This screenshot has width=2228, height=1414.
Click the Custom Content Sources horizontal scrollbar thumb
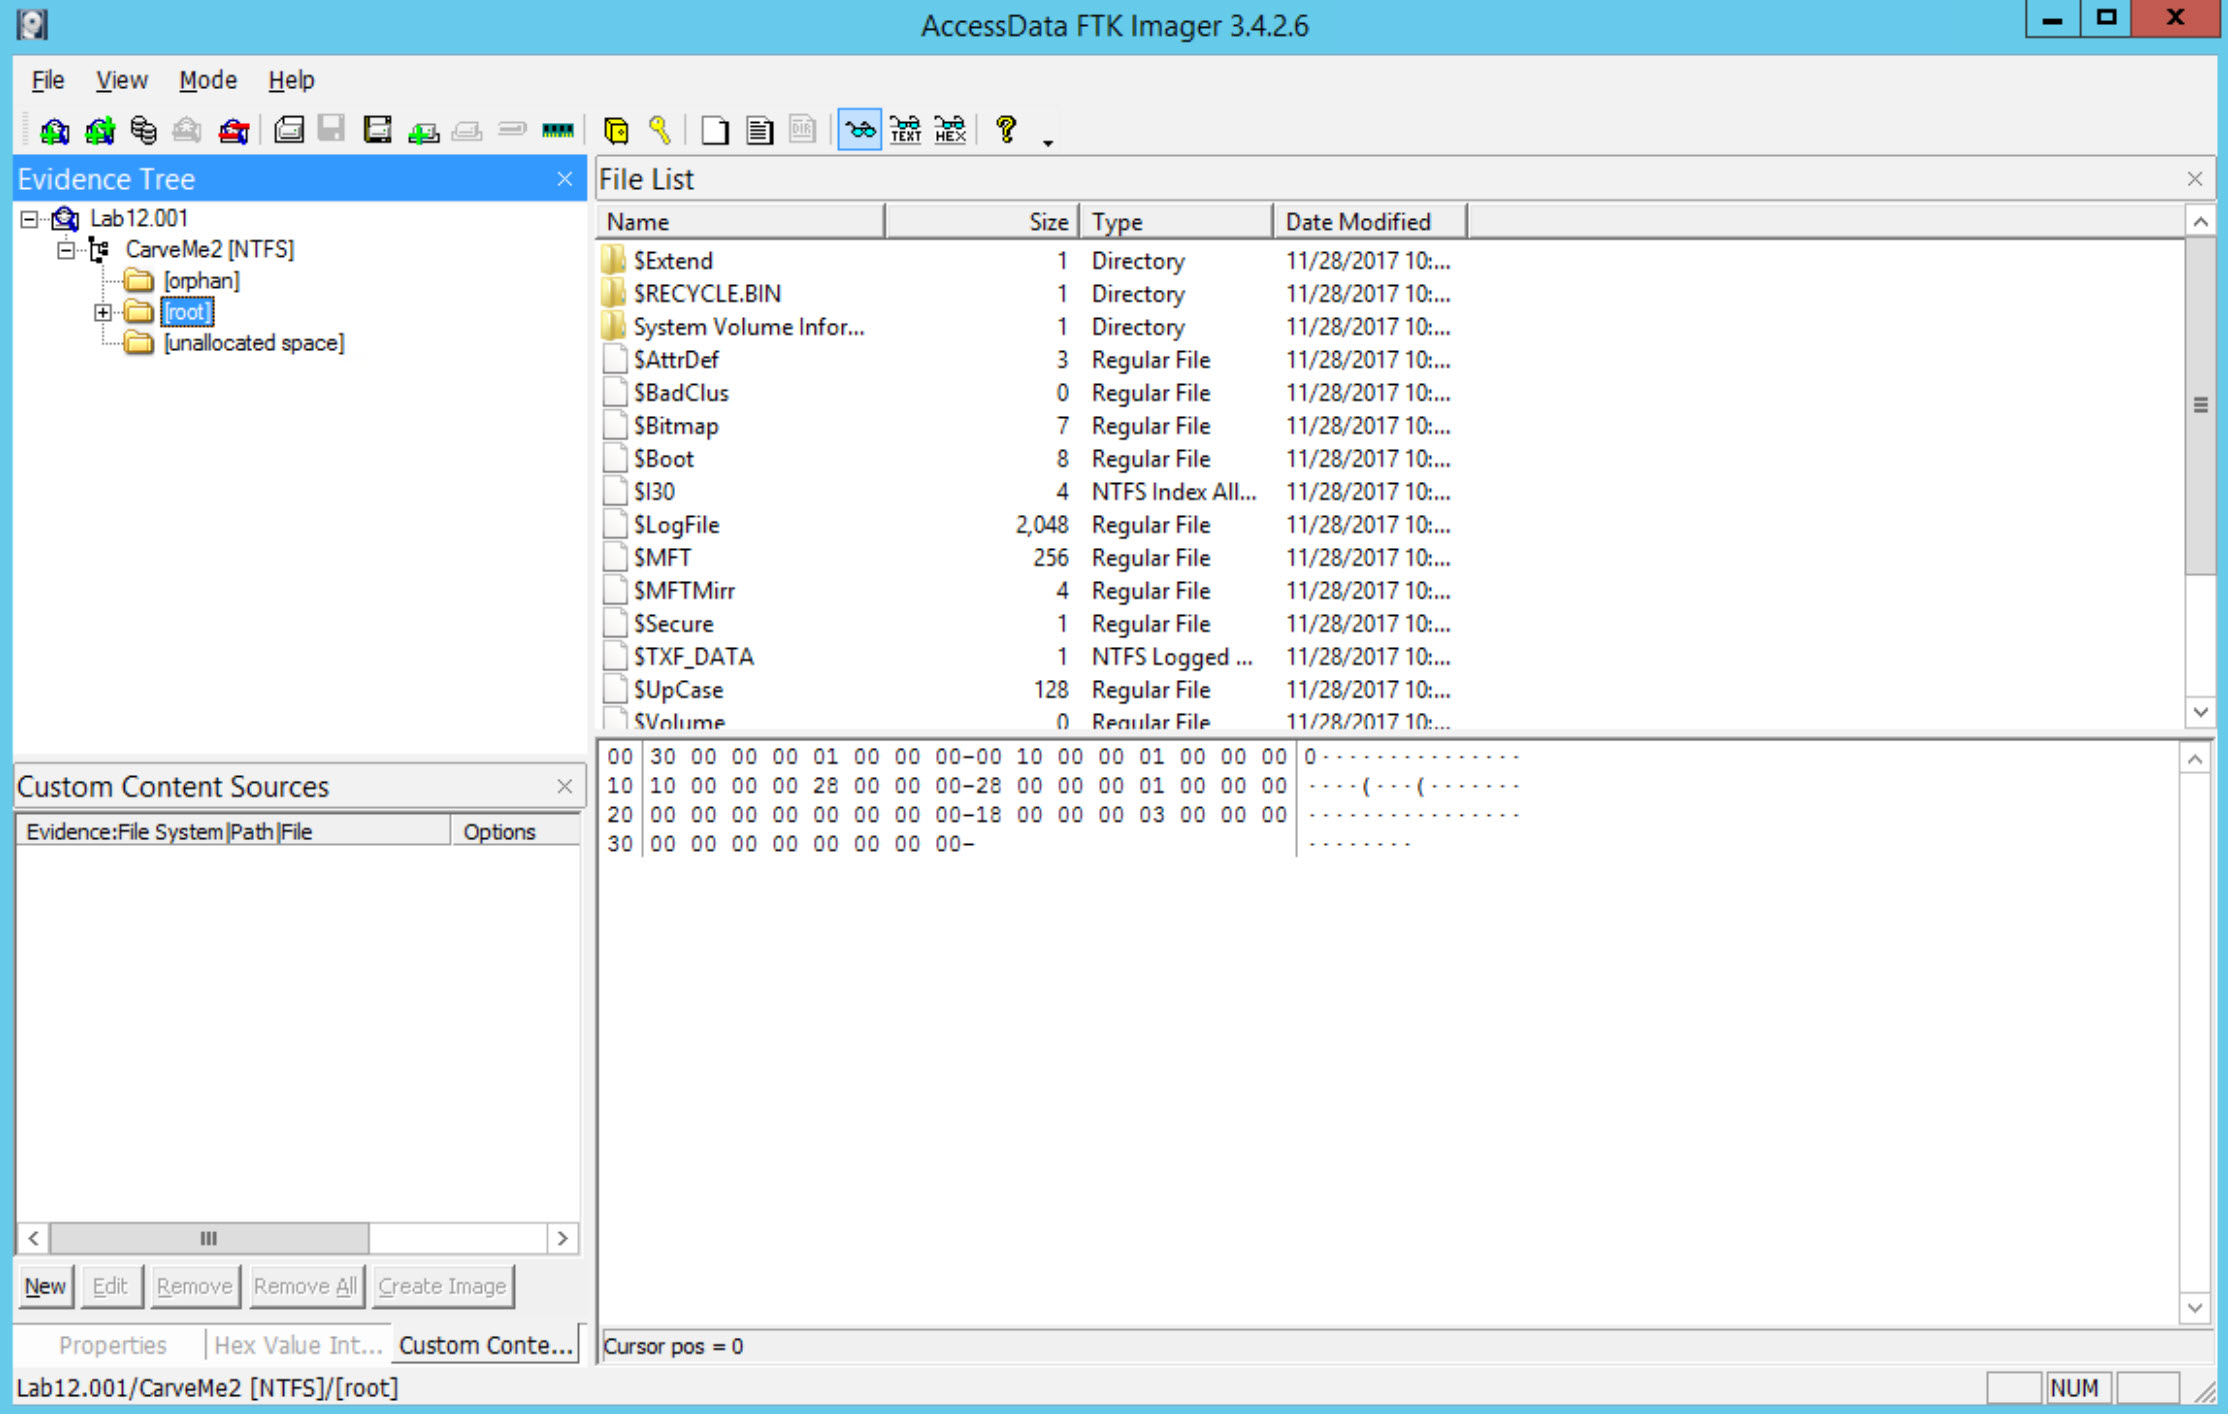pyautogui.click(x=208, y=1238)
